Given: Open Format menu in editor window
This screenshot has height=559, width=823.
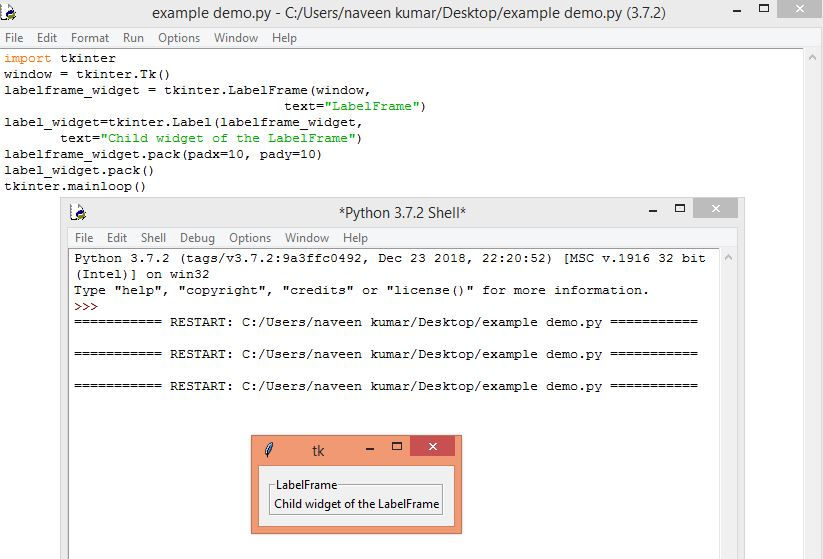Looking at the screenshot, I should click(x=90, y=38).
